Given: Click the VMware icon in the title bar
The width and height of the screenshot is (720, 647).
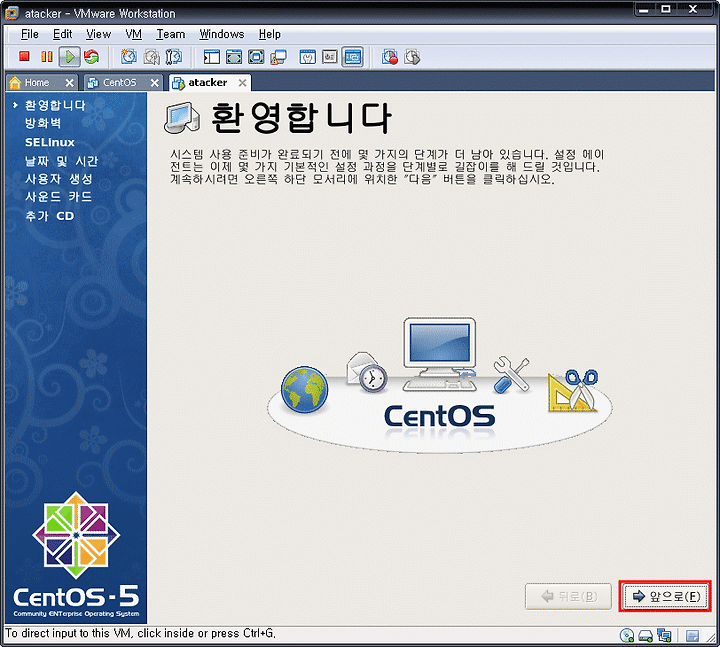Looking at the screenshot, I should pyautogui.click(x=11, y=13).
